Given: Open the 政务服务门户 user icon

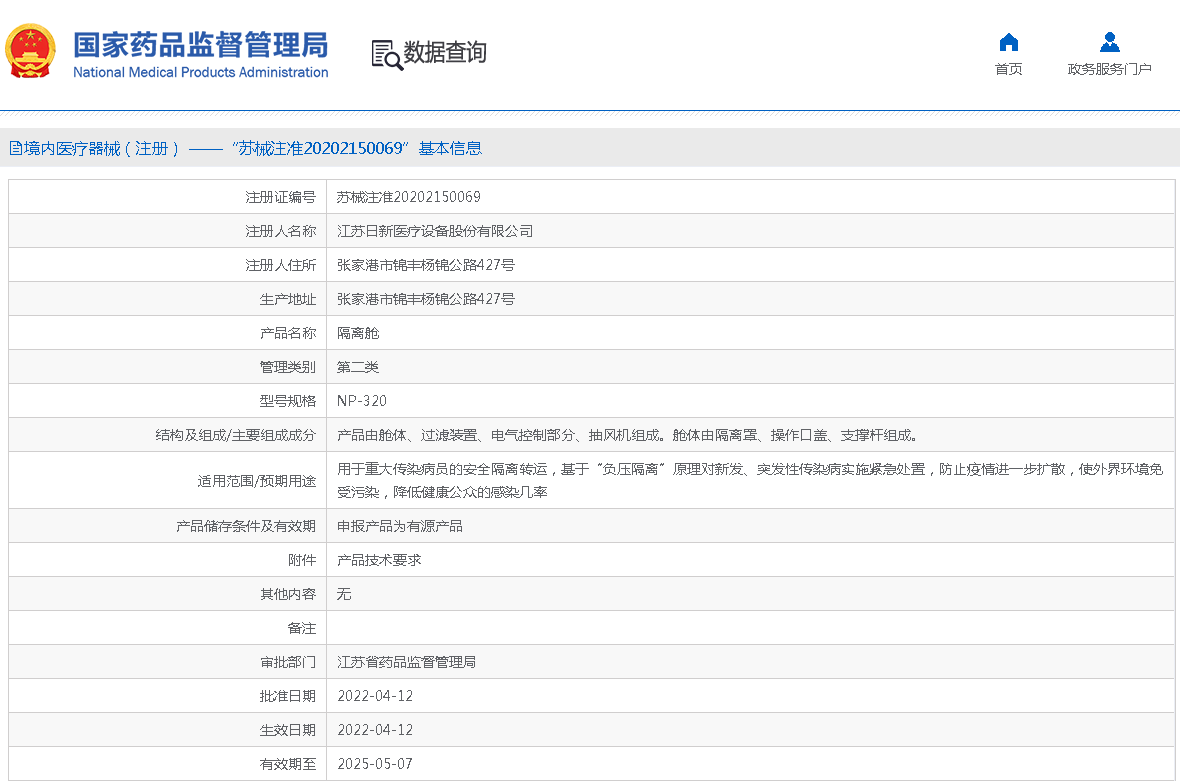Looking at the screenshot, I should (1109, 42).
